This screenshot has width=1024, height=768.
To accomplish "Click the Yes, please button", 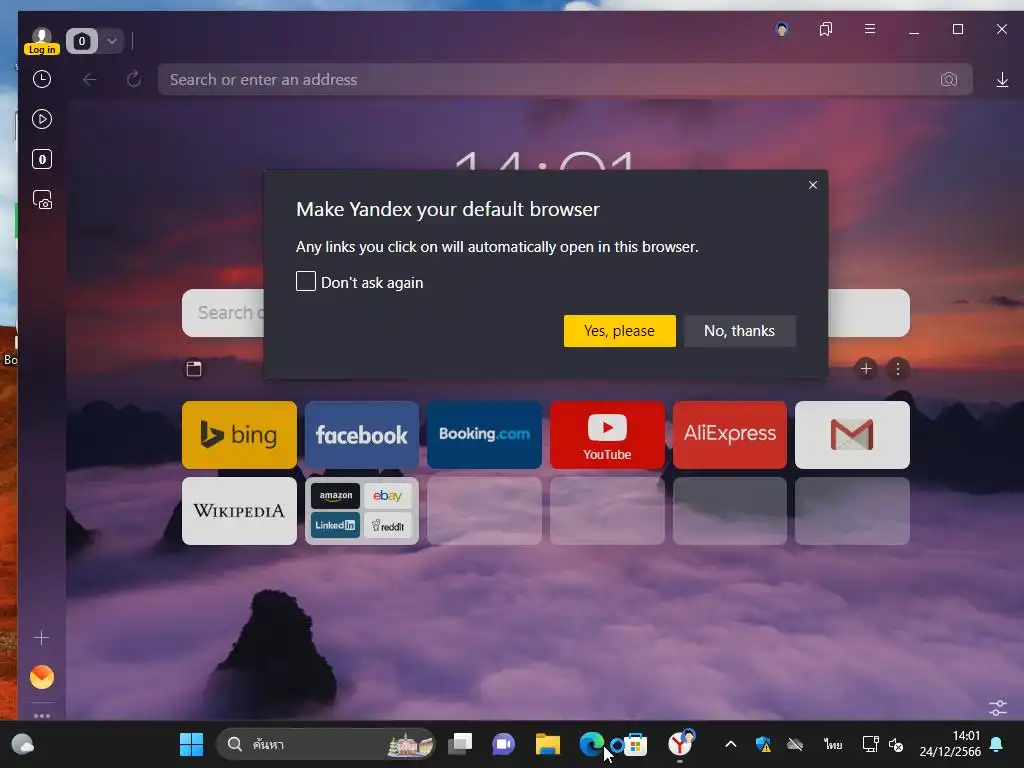I will click(620, 331).
